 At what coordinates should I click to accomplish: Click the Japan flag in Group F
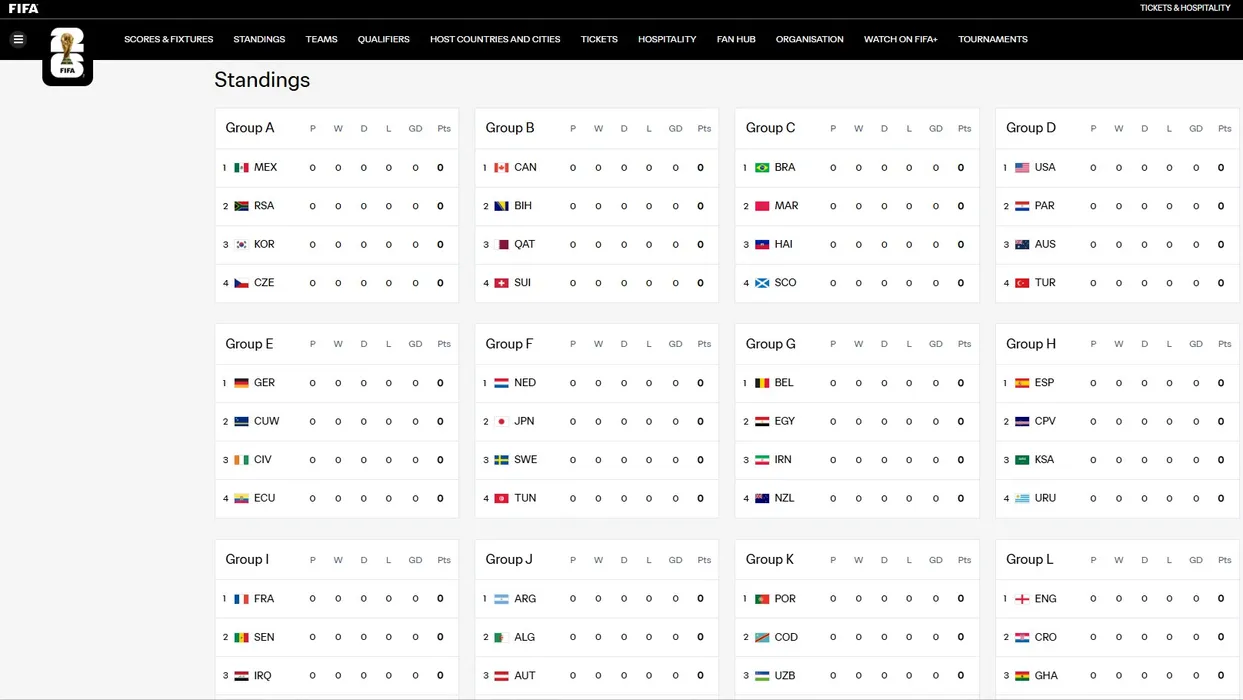(501, 422)
